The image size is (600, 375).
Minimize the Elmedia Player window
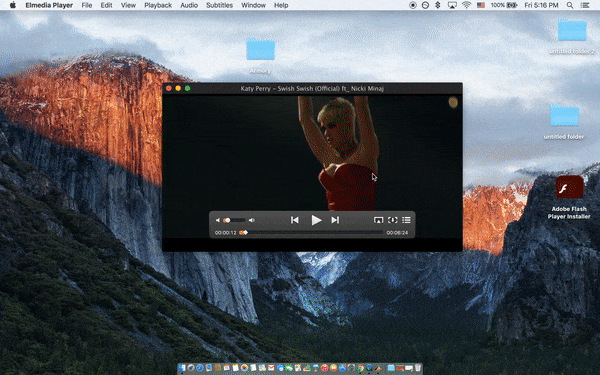click(x=178, y=88)
